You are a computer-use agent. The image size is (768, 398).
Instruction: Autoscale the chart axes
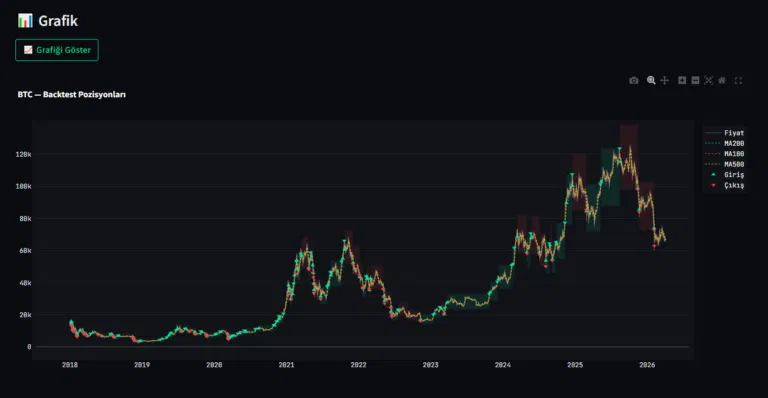pos(708,80)
